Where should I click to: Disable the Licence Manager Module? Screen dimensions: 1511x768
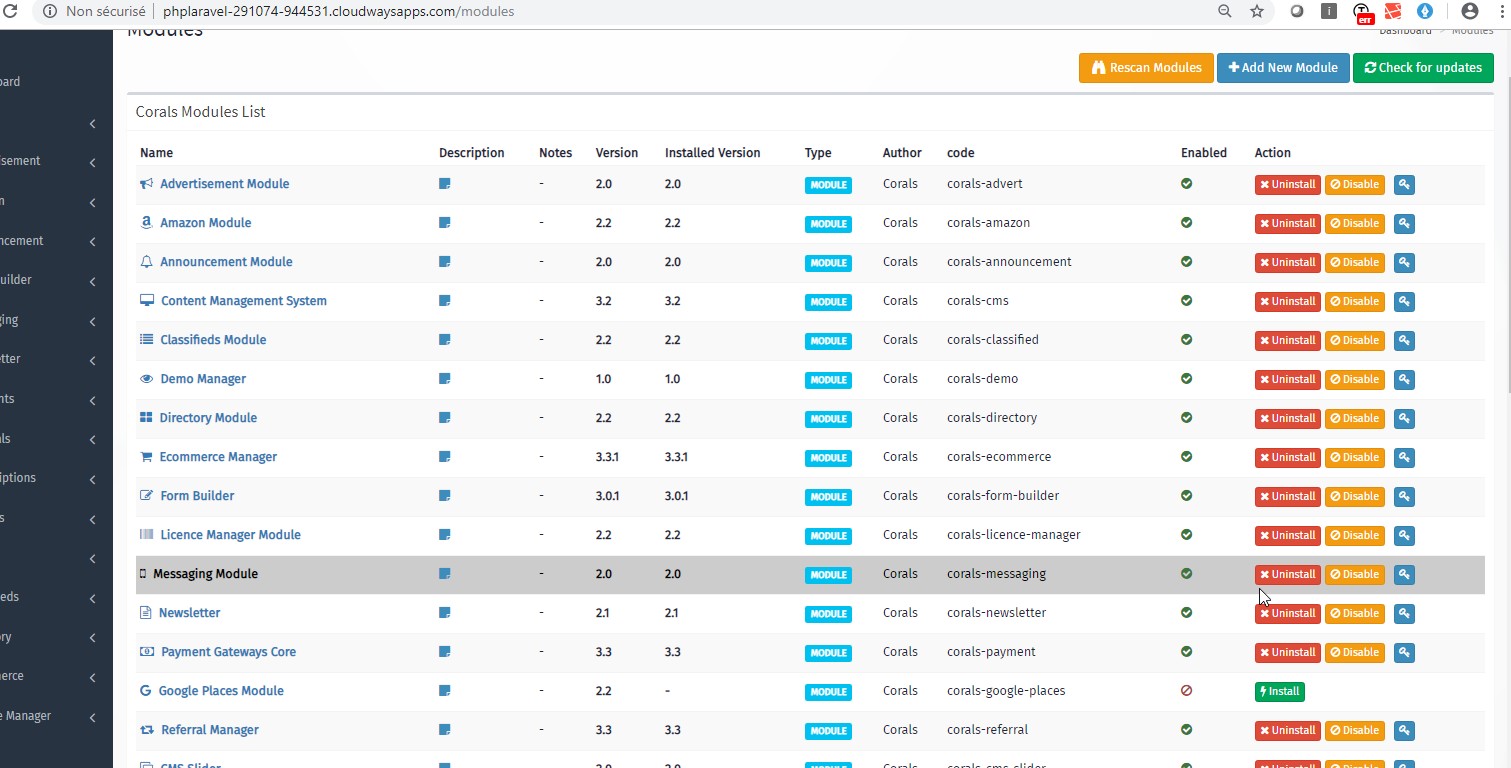(x=1355, y=535)
